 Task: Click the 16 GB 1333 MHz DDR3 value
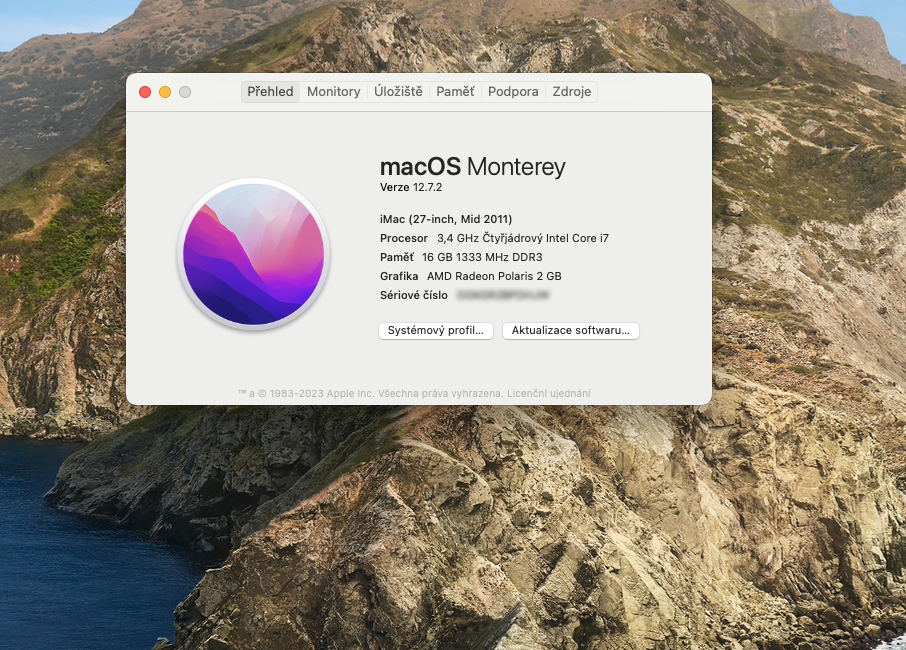pyautogui.click(x=482, y=257)
